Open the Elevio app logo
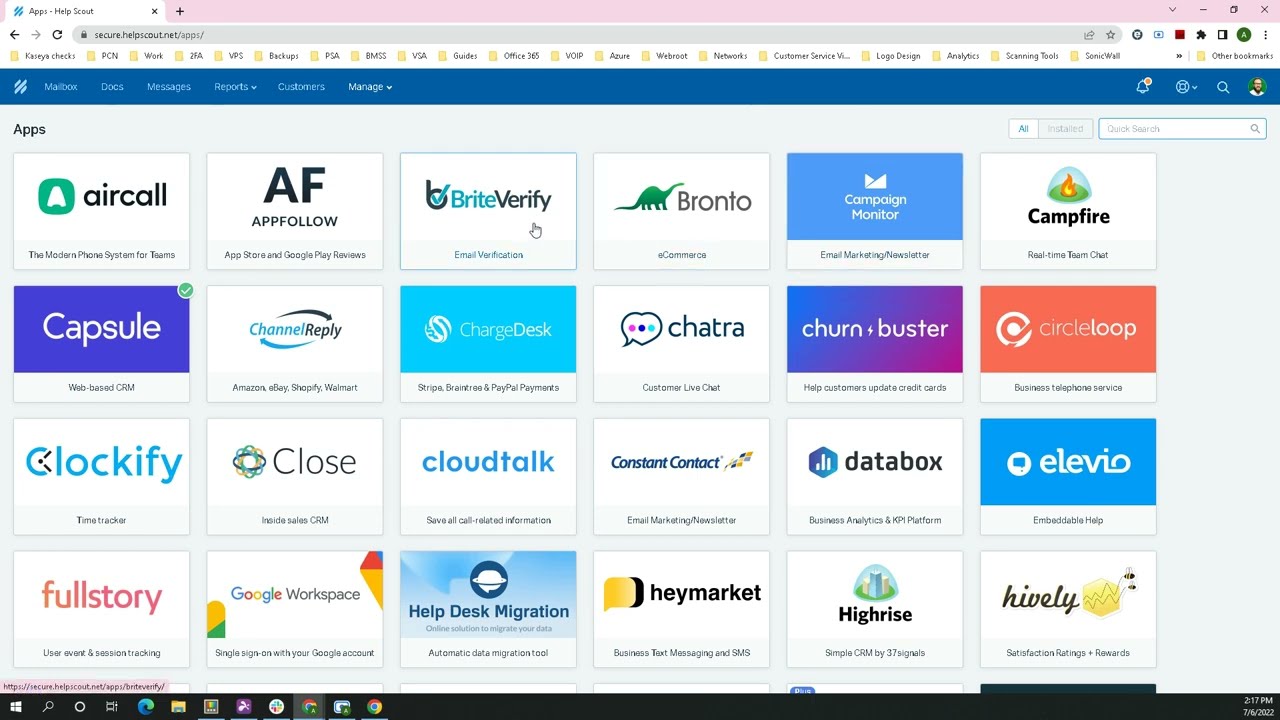 (1068, 462)
